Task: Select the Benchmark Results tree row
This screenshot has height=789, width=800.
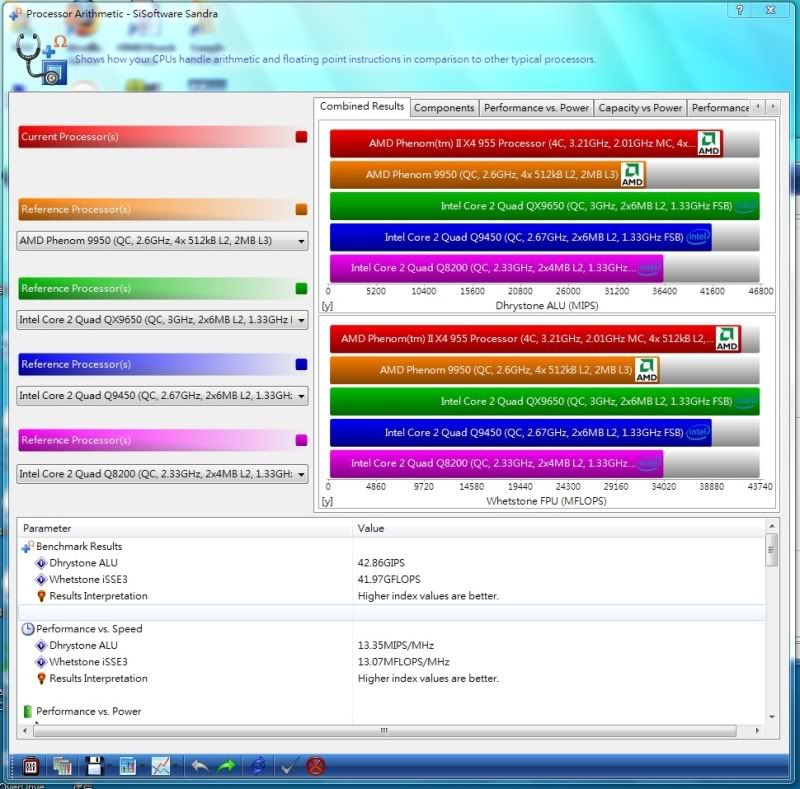Action: coord(391,547)
